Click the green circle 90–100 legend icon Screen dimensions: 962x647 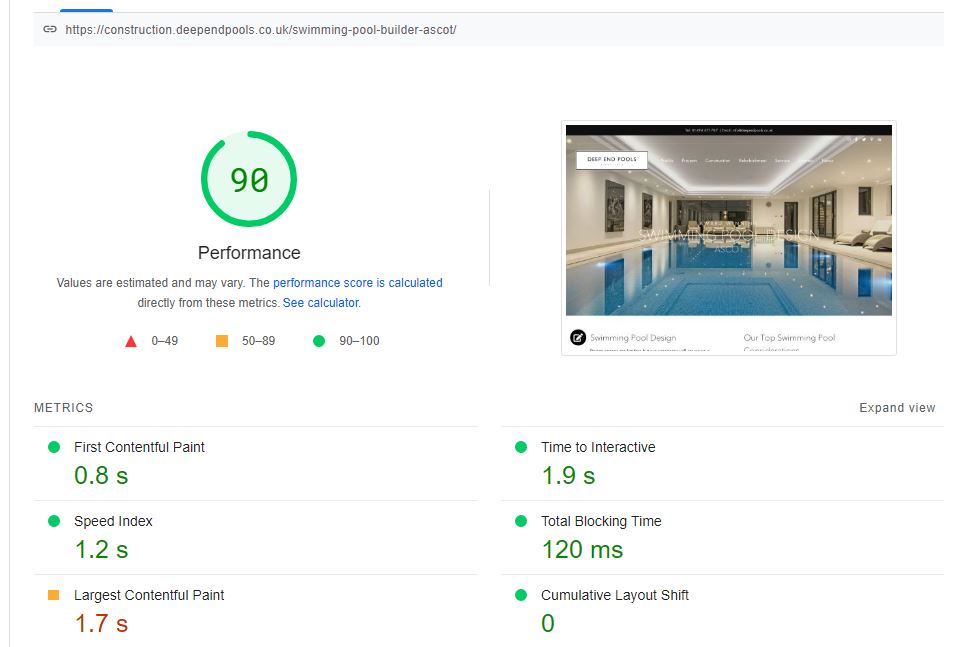click(319, 341)
